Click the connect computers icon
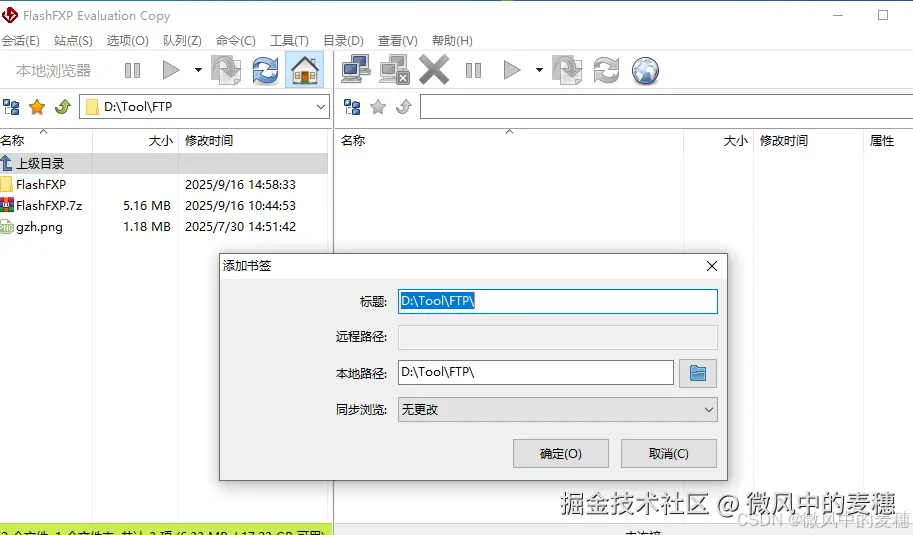Image resolution: width=913 pixels, height=535 pixels. coord(356,70)
